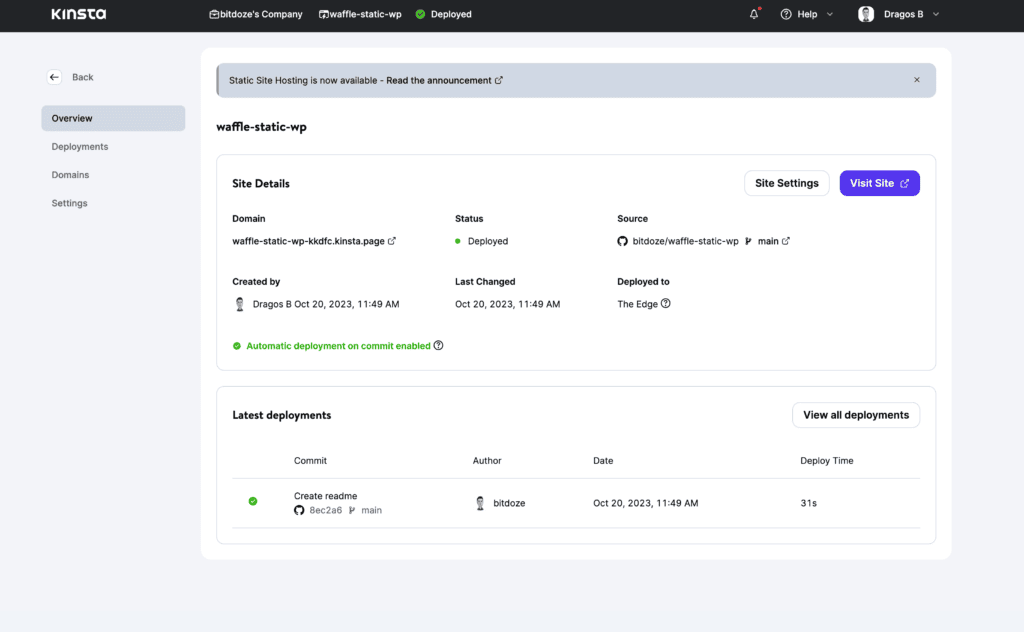1024x632 pixels.
Task: Click bitdoze author name
Action: pos(509,503)
